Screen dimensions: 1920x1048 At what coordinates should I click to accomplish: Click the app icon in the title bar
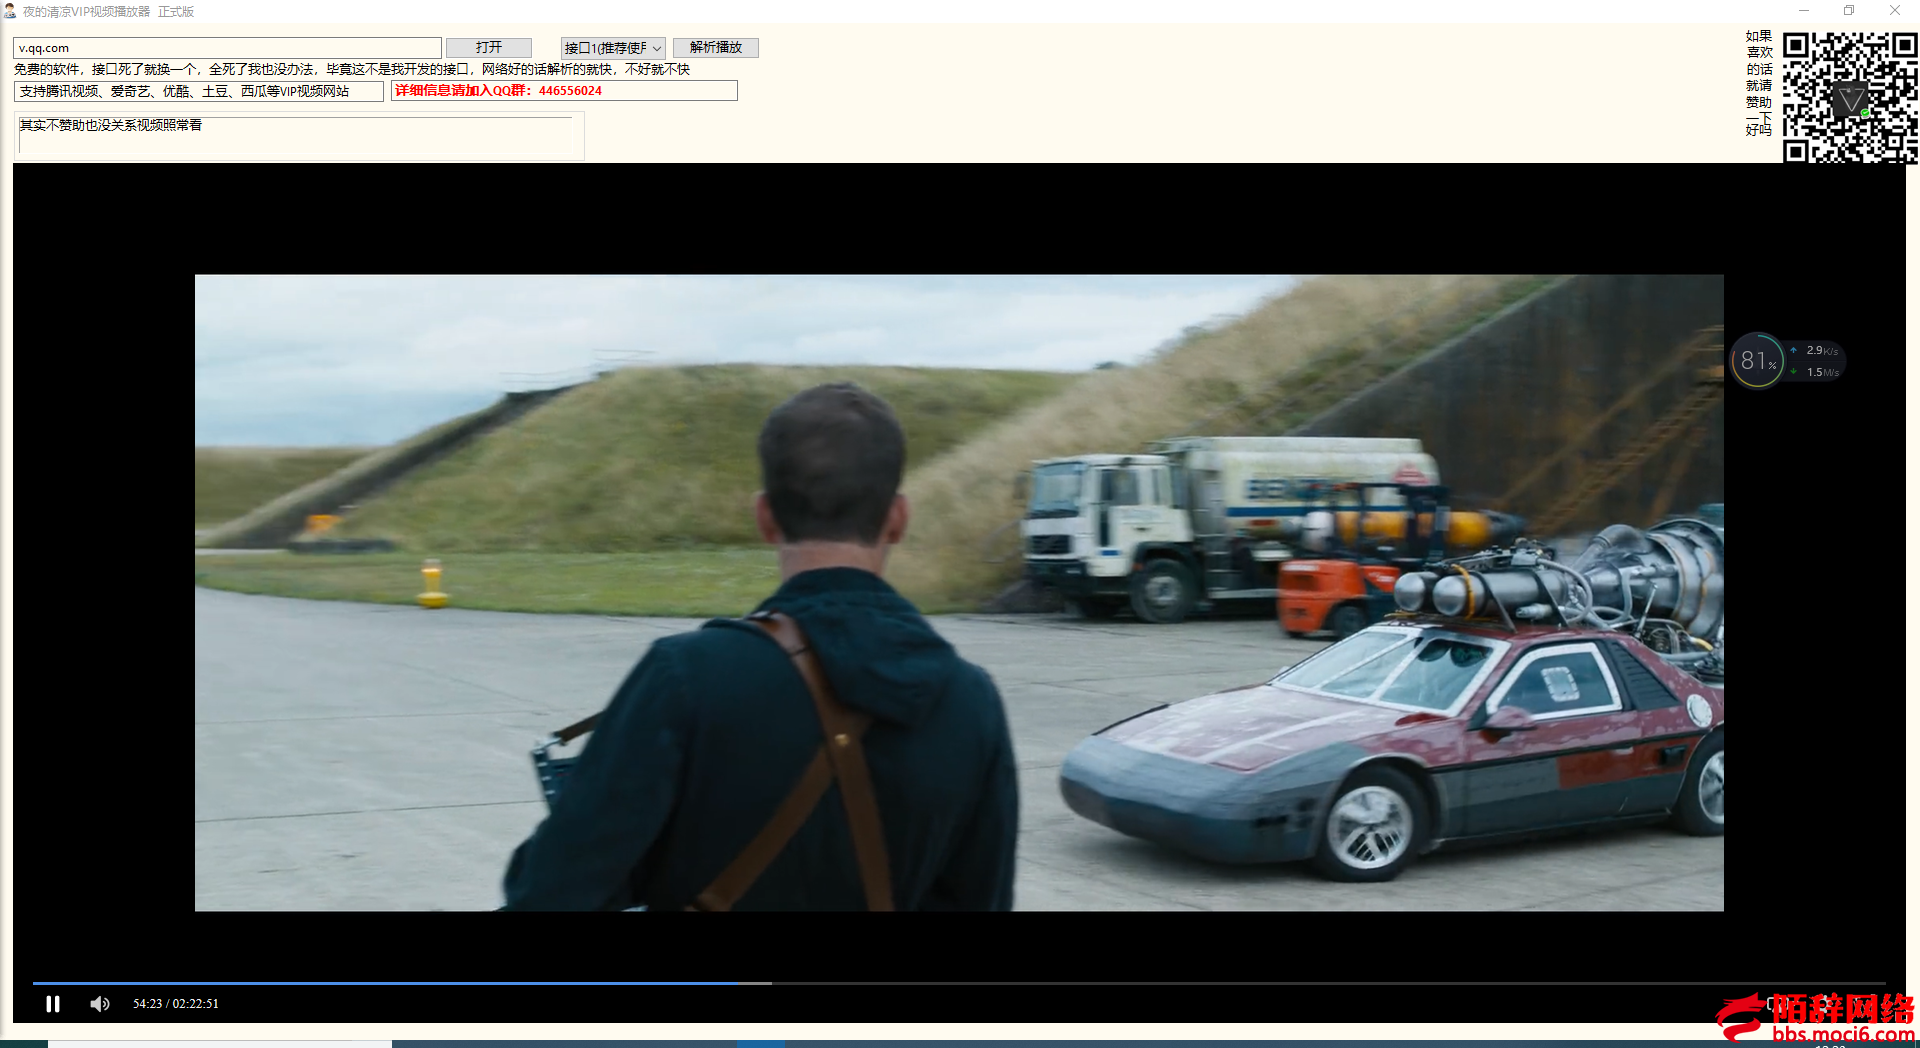[10, 11]
